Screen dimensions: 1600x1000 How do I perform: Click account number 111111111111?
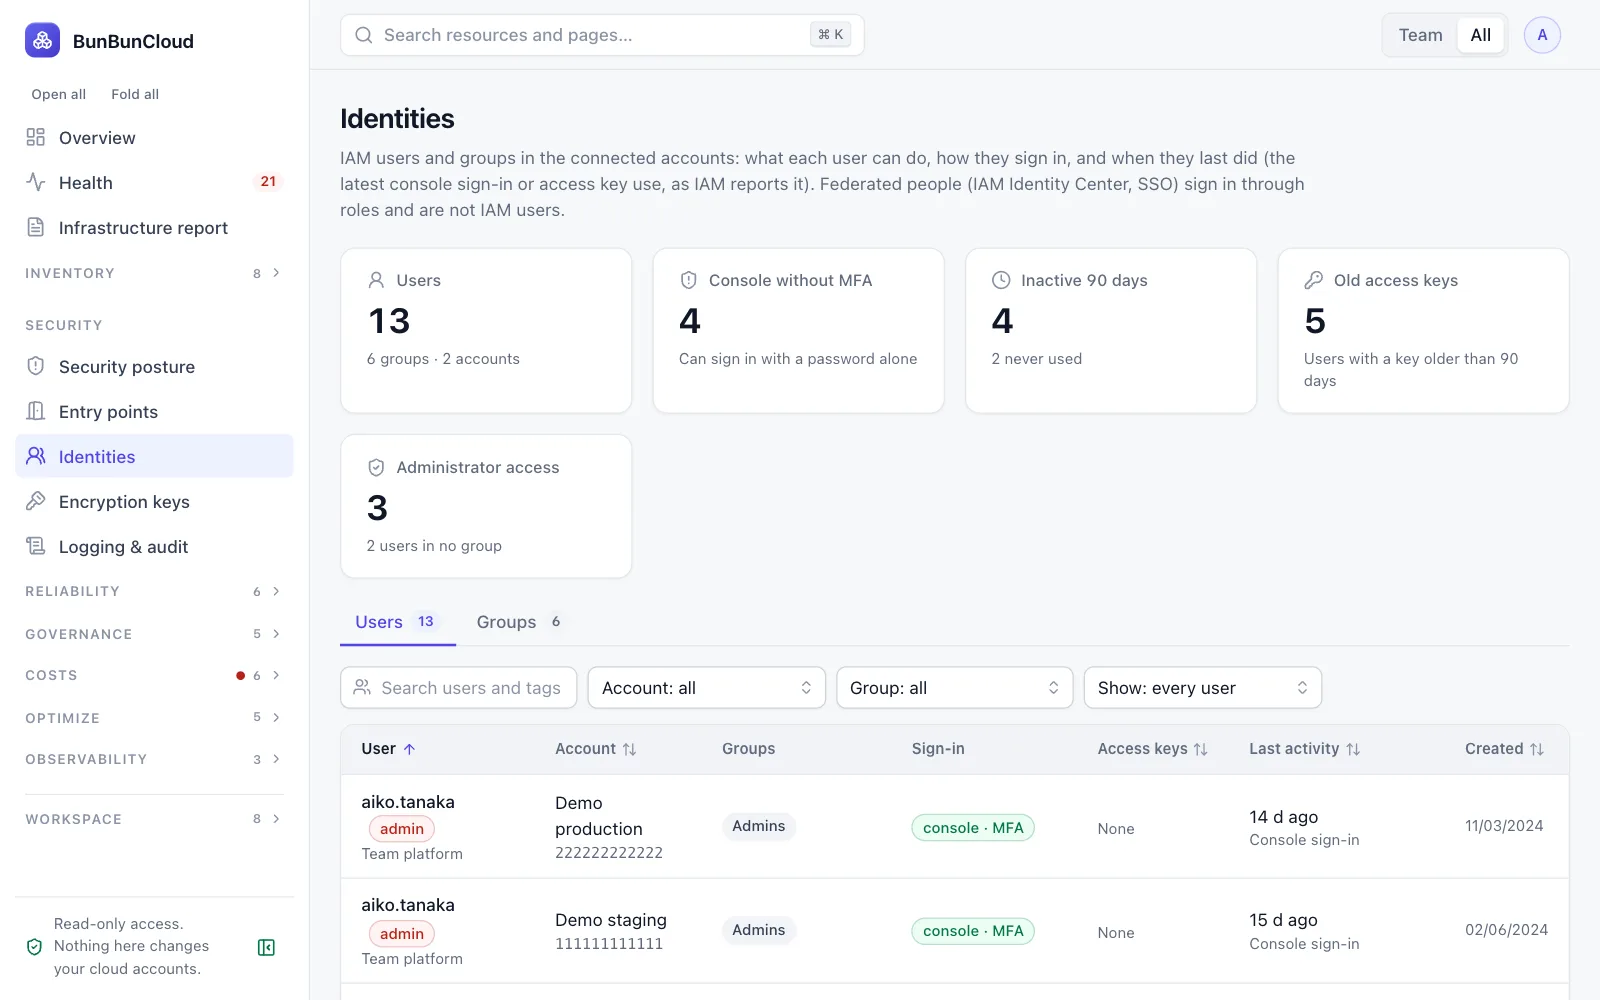click(x=609, y=944)
